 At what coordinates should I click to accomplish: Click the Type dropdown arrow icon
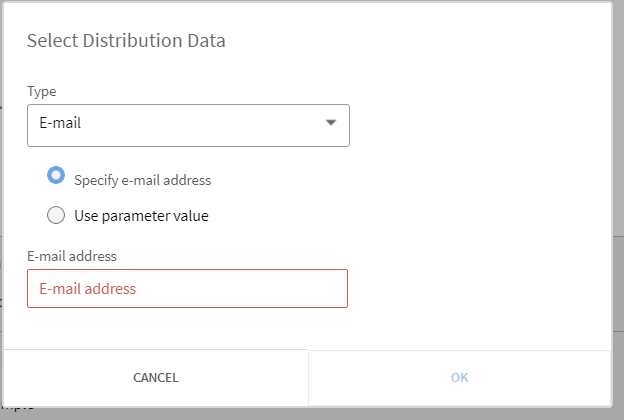(331, 123)
